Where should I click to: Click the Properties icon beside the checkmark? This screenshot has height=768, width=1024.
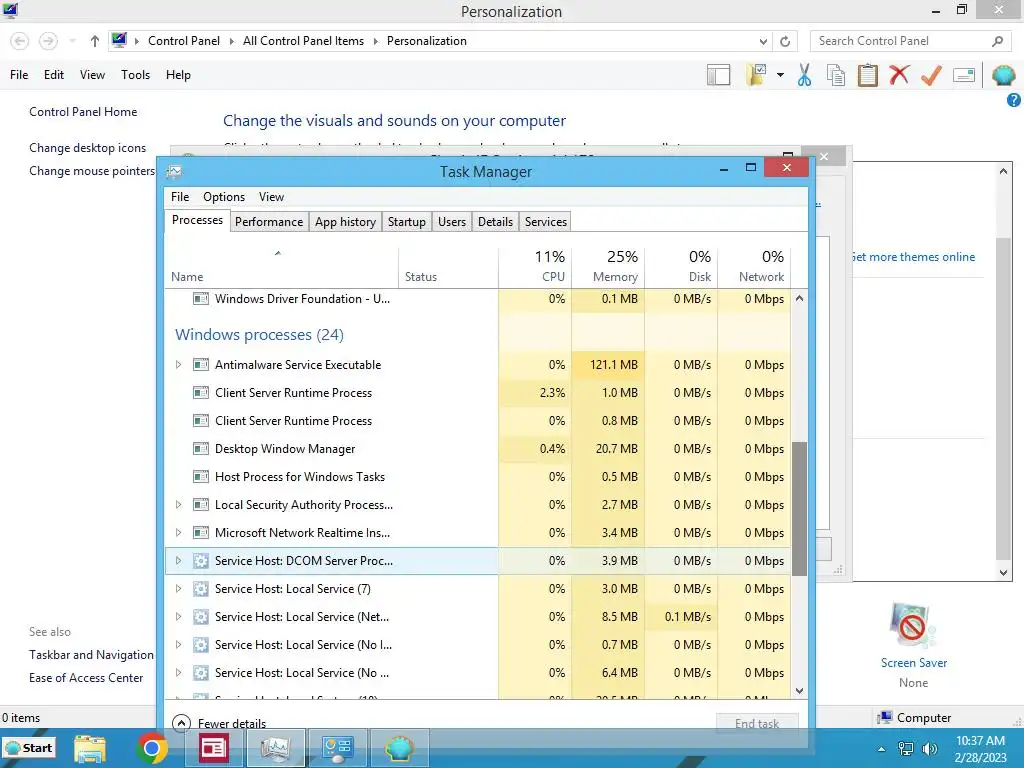point(964,75)
